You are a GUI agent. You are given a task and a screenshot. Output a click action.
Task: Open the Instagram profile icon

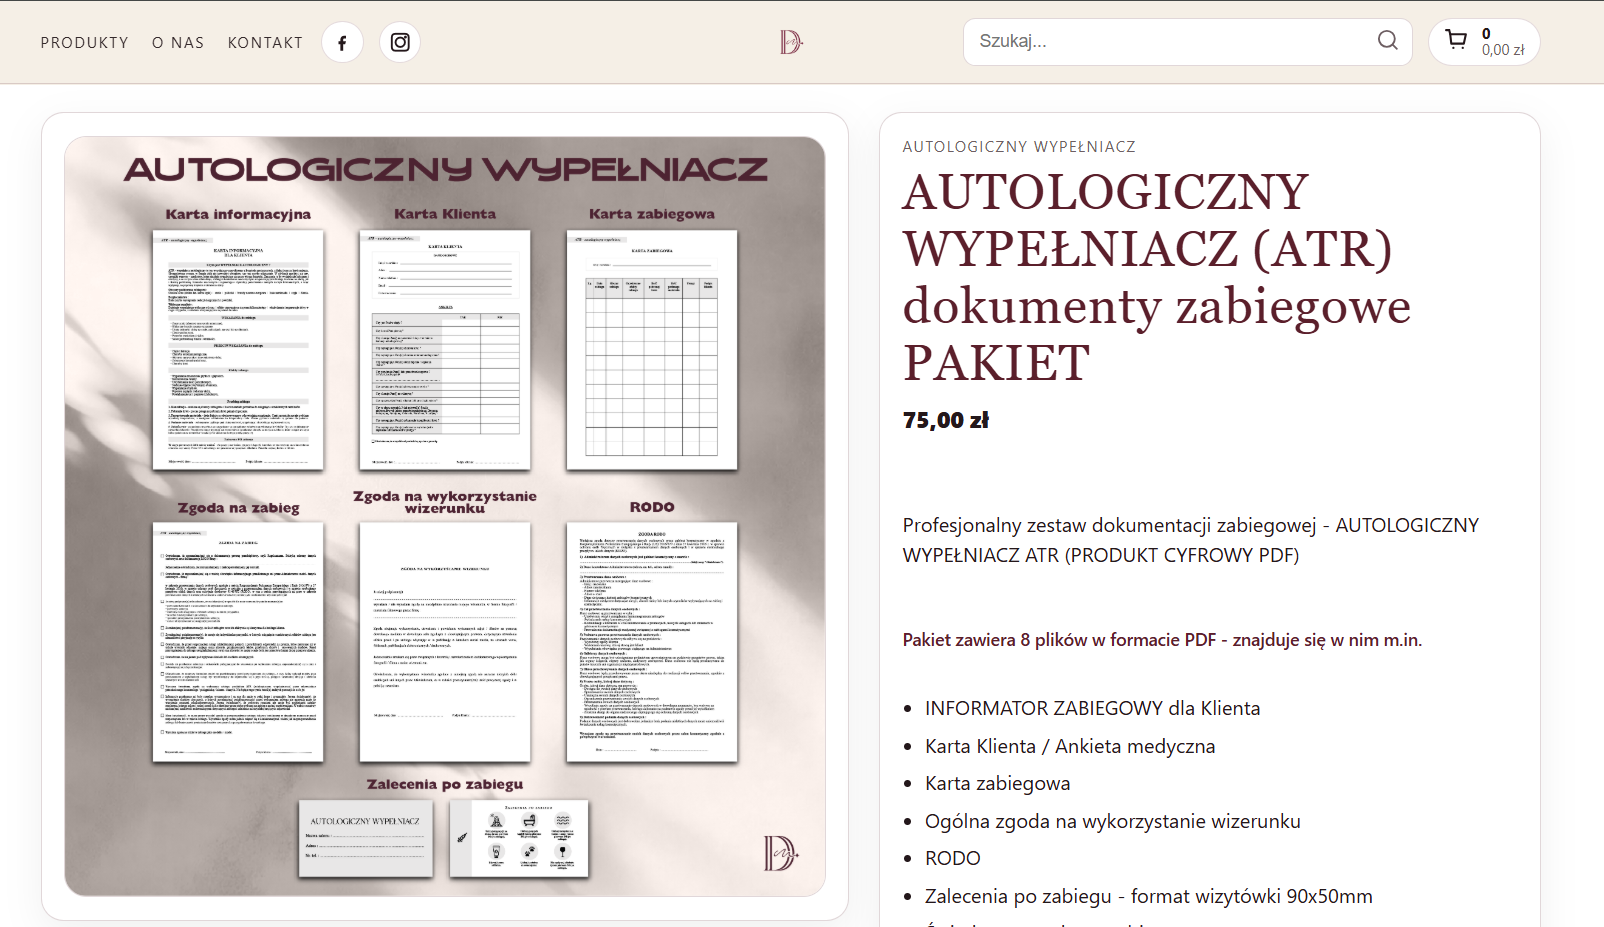(400, 43)
